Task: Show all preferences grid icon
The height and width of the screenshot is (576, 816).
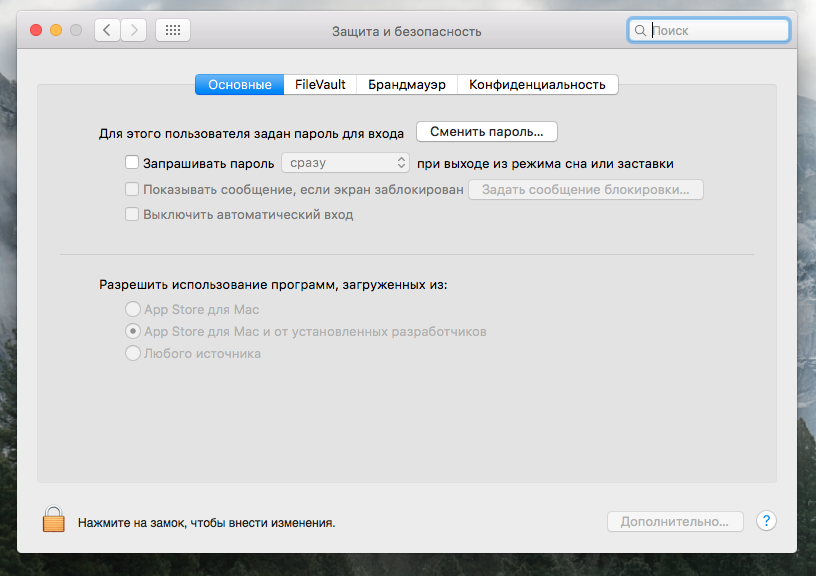Action: pos(173,30)
